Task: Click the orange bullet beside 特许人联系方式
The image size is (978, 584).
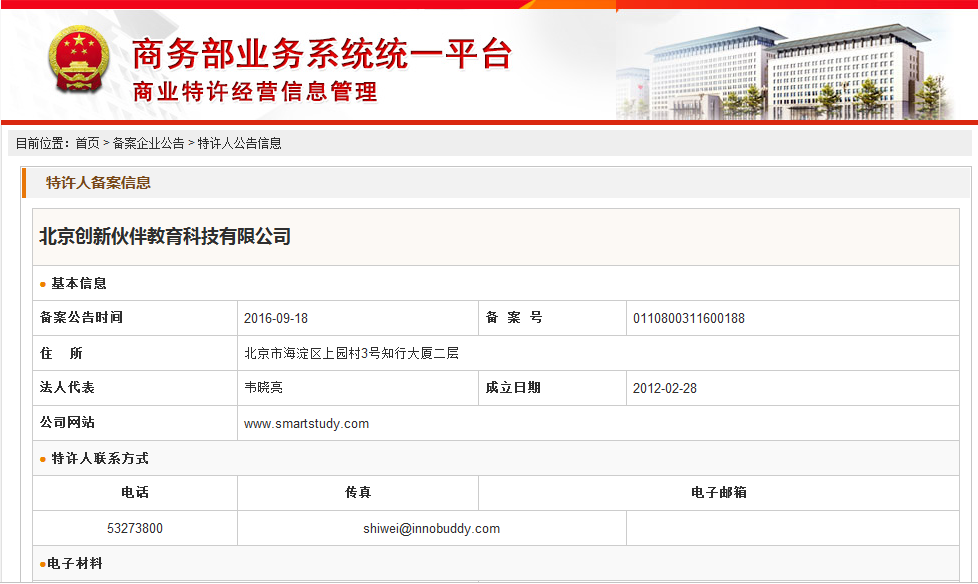Action: (x=43, y=459)
